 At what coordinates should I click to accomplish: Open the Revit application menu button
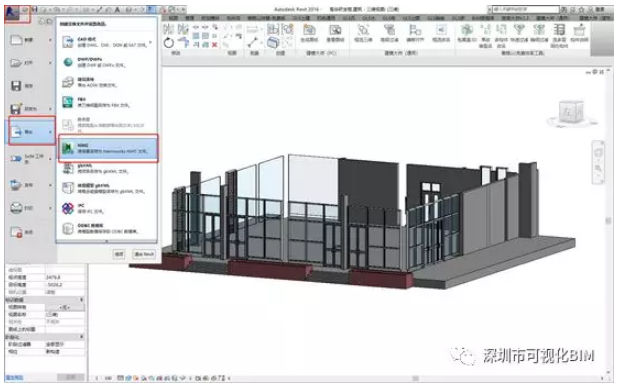pos(12,13)
